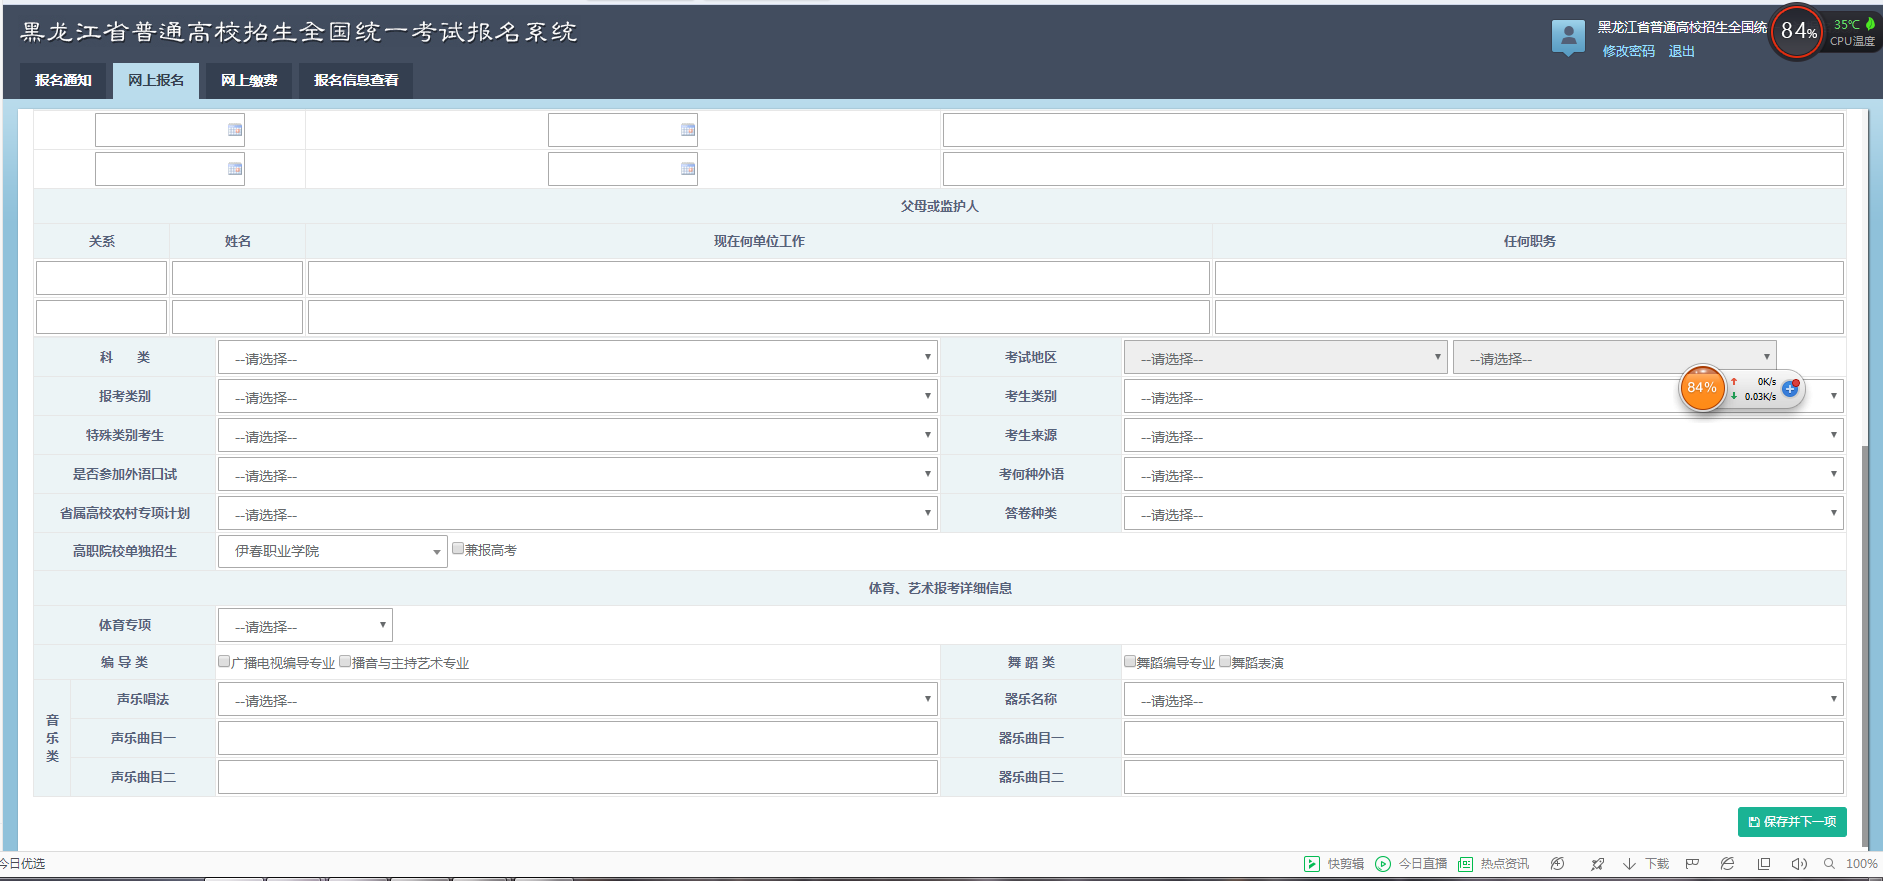Click the 下载 download arrow icon
1883x881 pixels.
[x=1629, y=864]
